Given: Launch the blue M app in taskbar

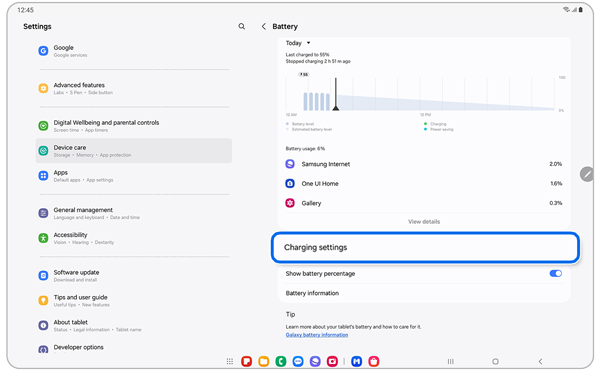Looking at the screenshot, I should point(357,361).
